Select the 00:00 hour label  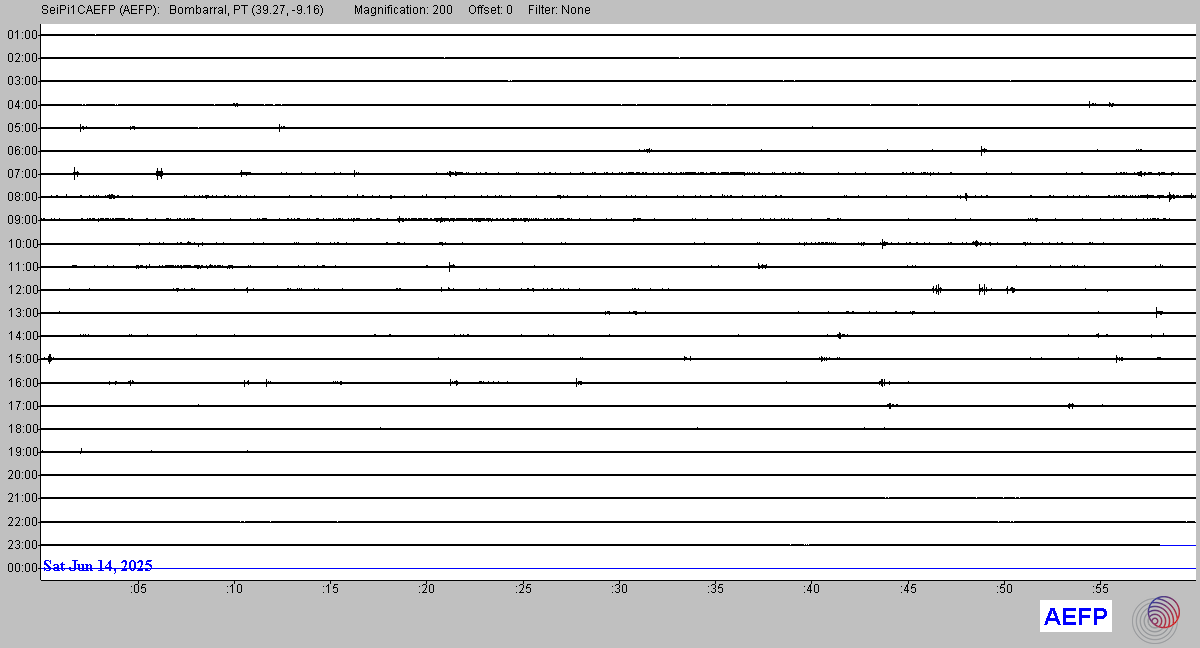point(22,568)
